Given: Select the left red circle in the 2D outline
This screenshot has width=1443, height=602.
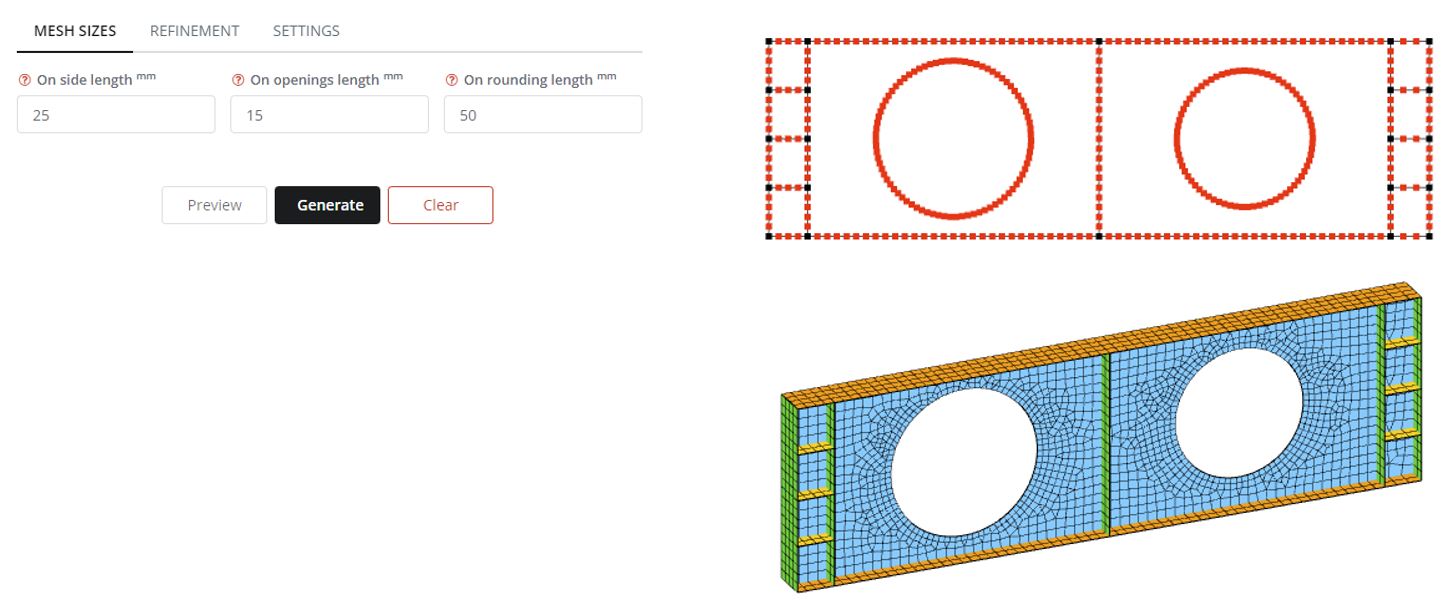Looking at the screenshot, I should coord(953,138).
